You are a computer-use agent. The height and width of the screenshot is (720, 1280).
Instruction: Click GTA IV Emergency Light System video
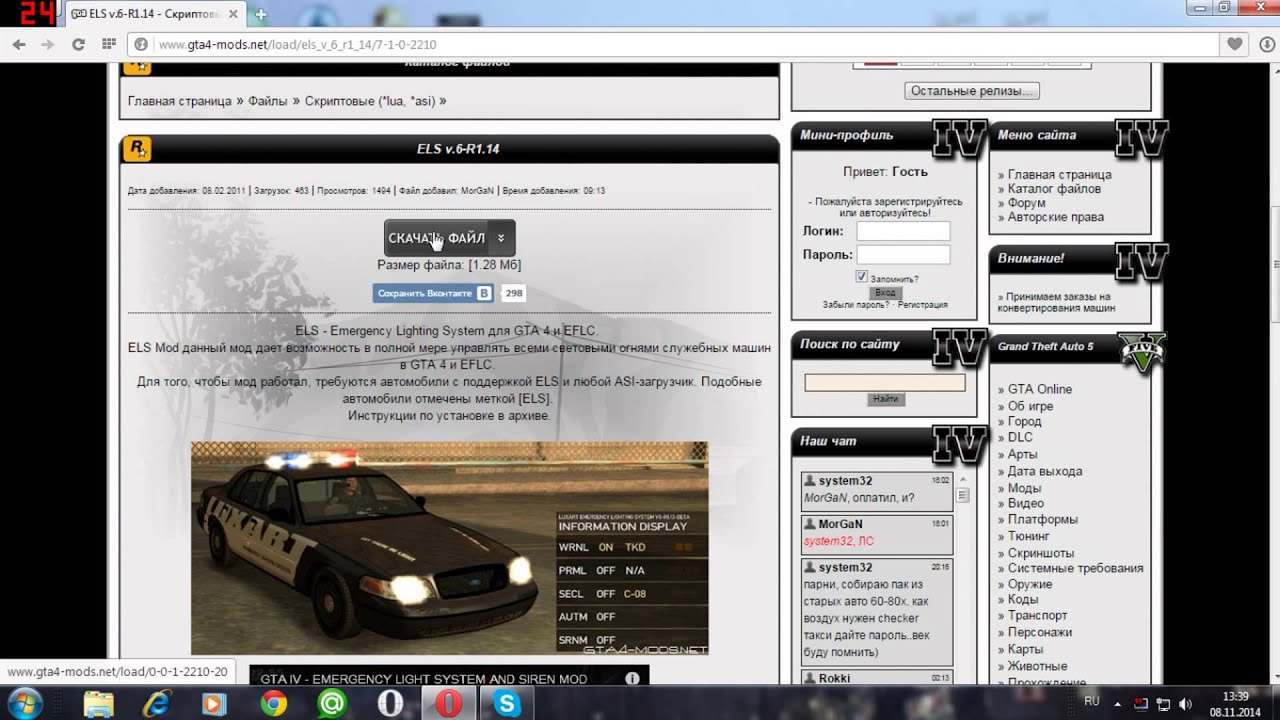[x=449, y=676]
